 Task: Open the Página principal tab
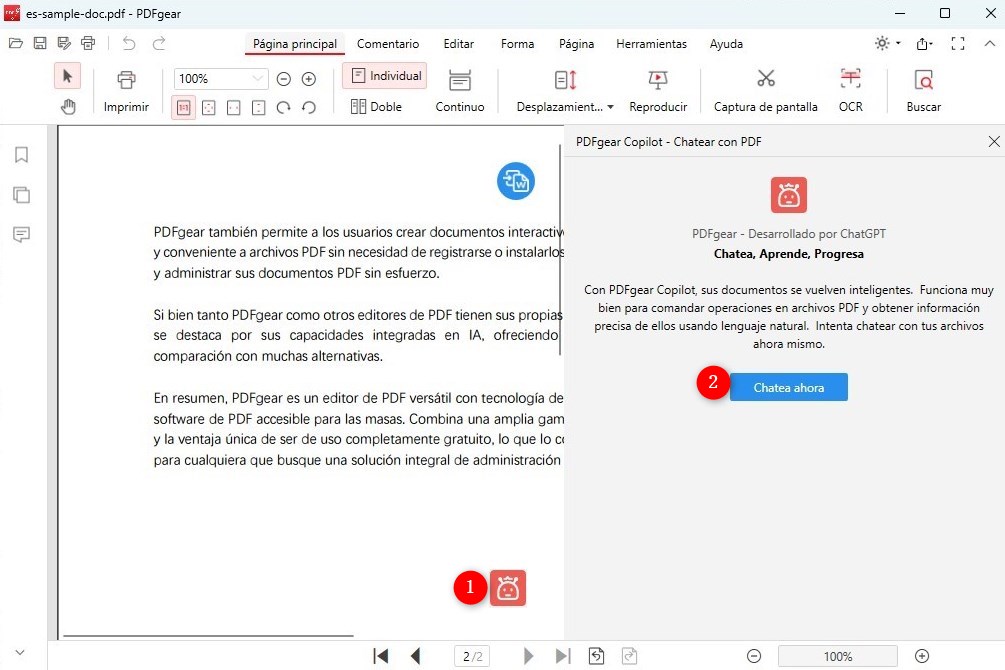[295, 44]
